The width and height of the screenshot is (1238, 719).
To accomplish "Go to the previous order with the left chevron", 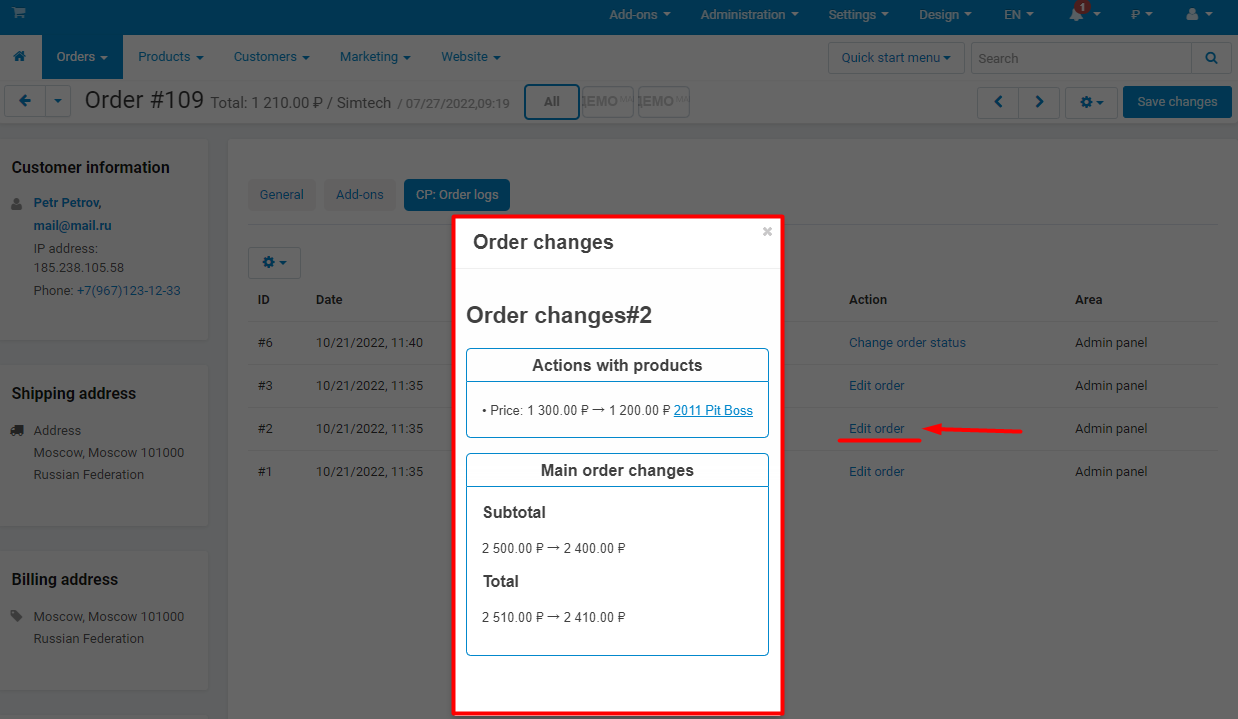I will [x=997, y=102].
